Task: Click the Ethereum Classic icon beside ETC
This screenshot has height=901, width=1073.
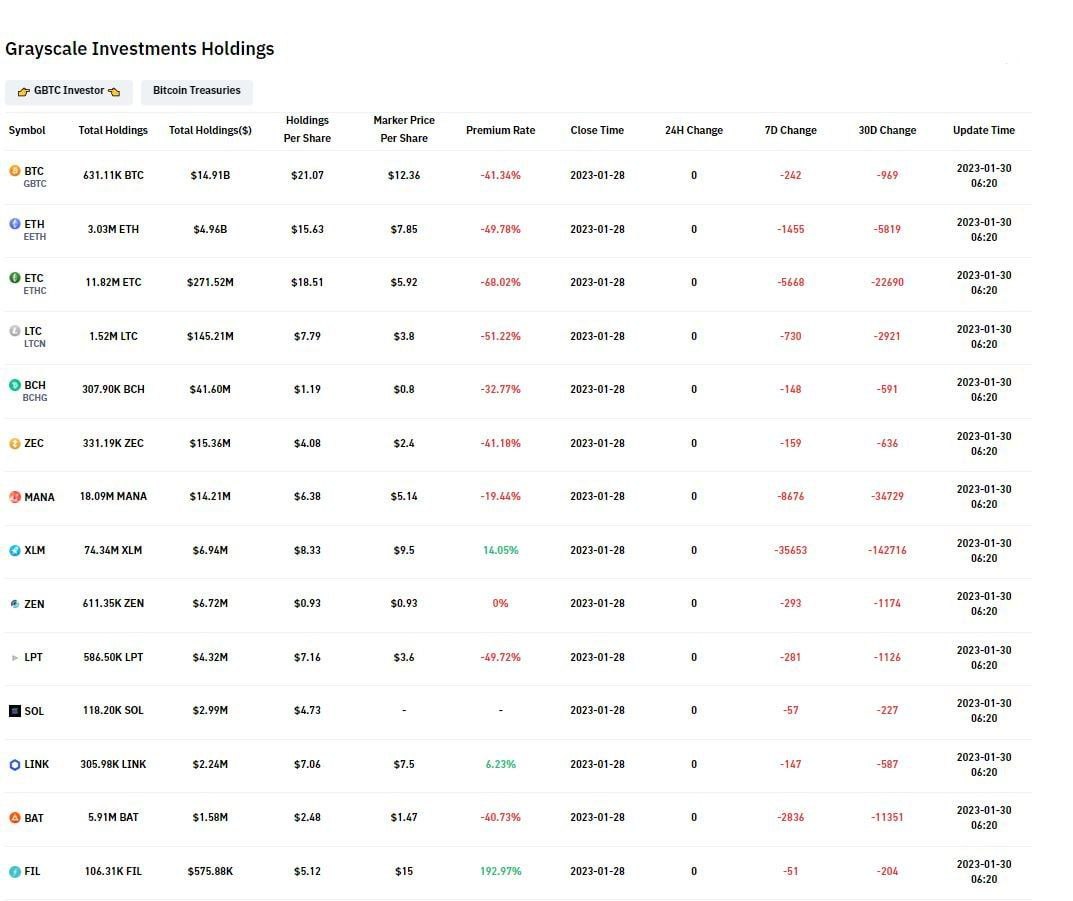Action: (14, 277)
